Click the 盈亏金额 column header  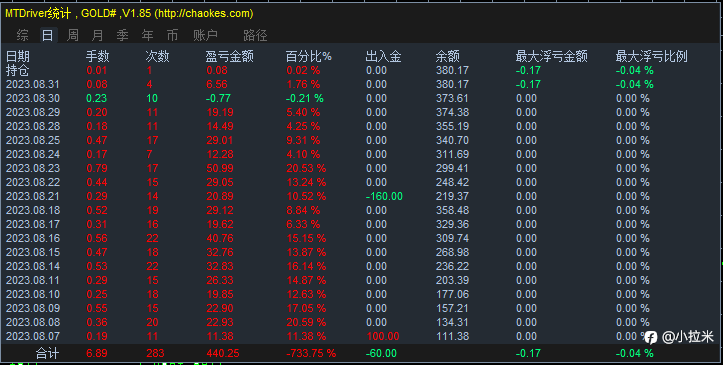(229, 56)
